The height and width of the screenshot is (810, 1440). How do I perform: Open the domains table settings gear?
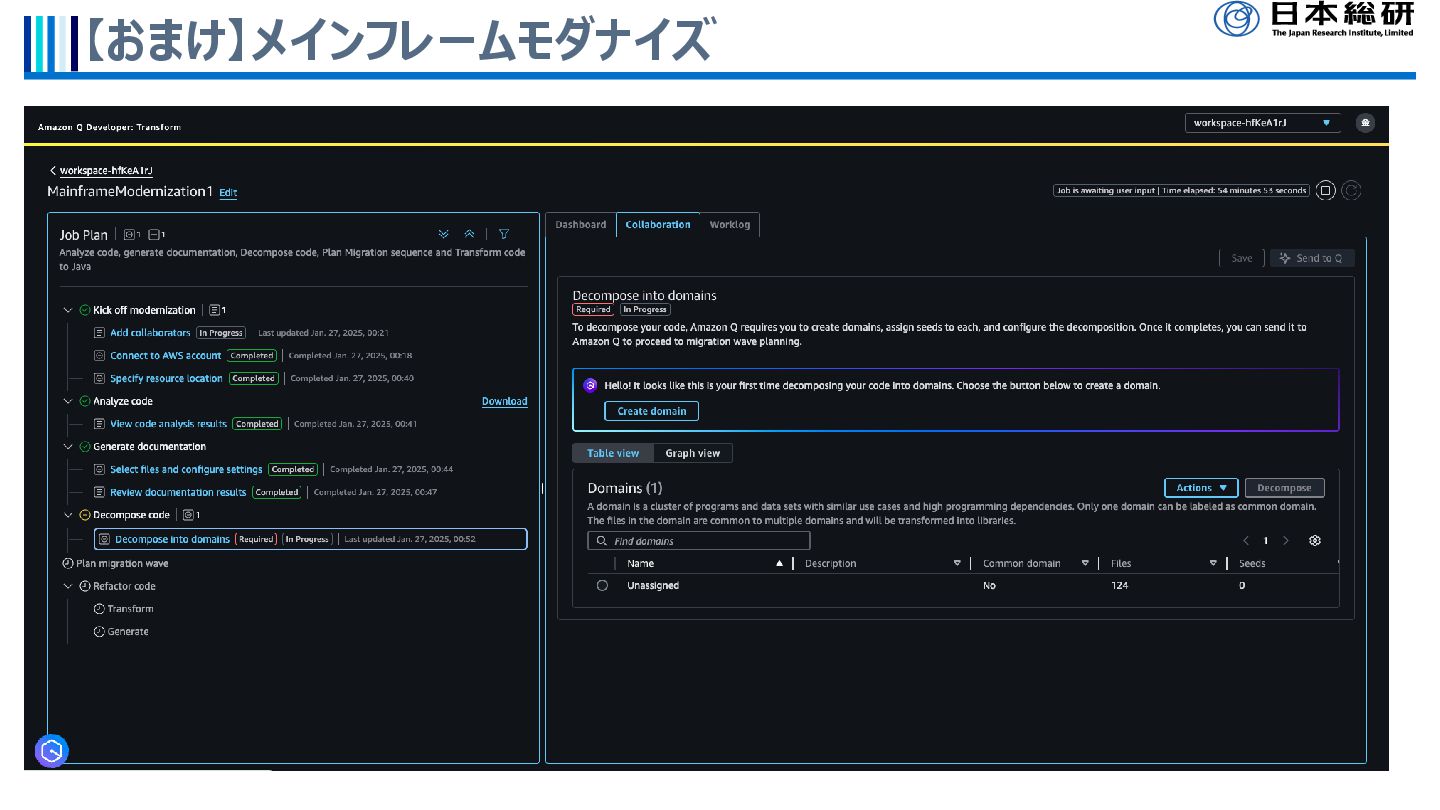[x=1315, y=540]
